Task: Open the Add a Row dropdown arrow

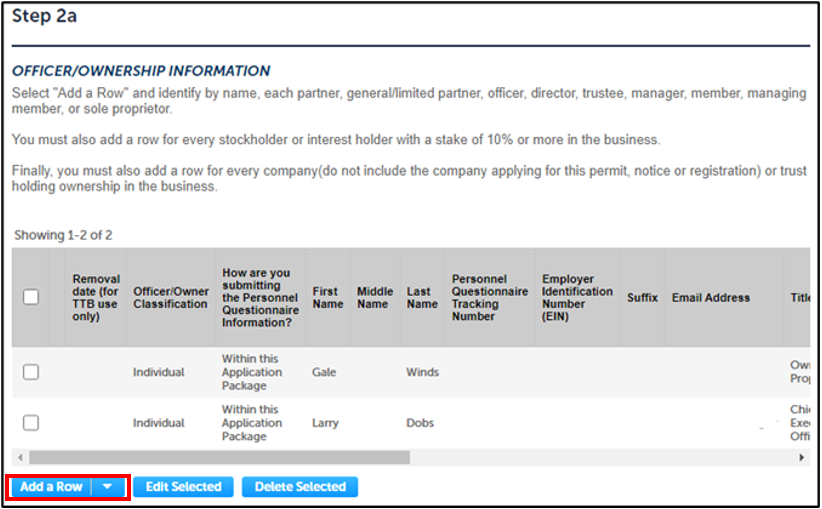Action: coord(108,487)
